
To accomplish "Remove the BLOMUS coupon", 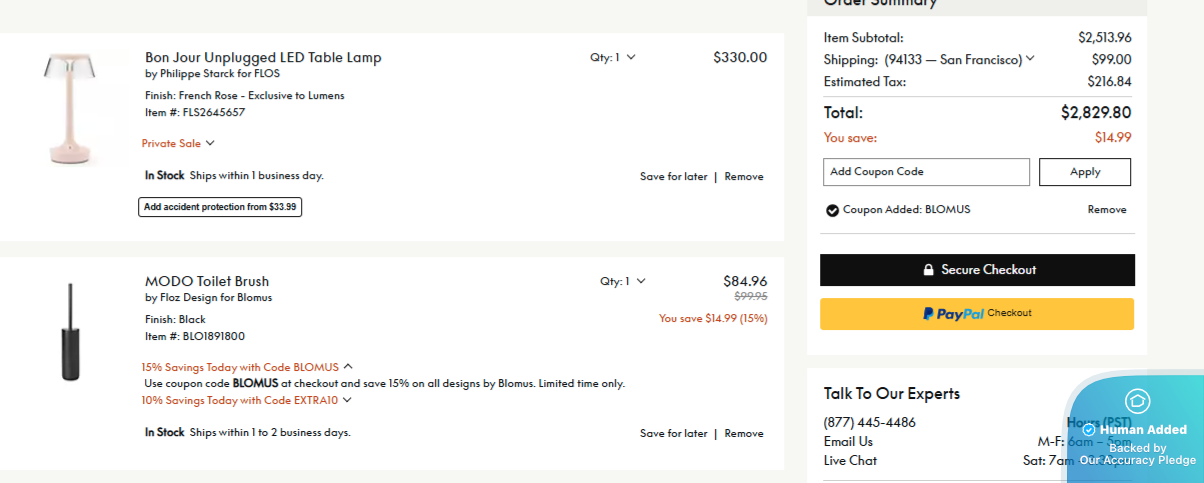I will tap(1107, 210).
